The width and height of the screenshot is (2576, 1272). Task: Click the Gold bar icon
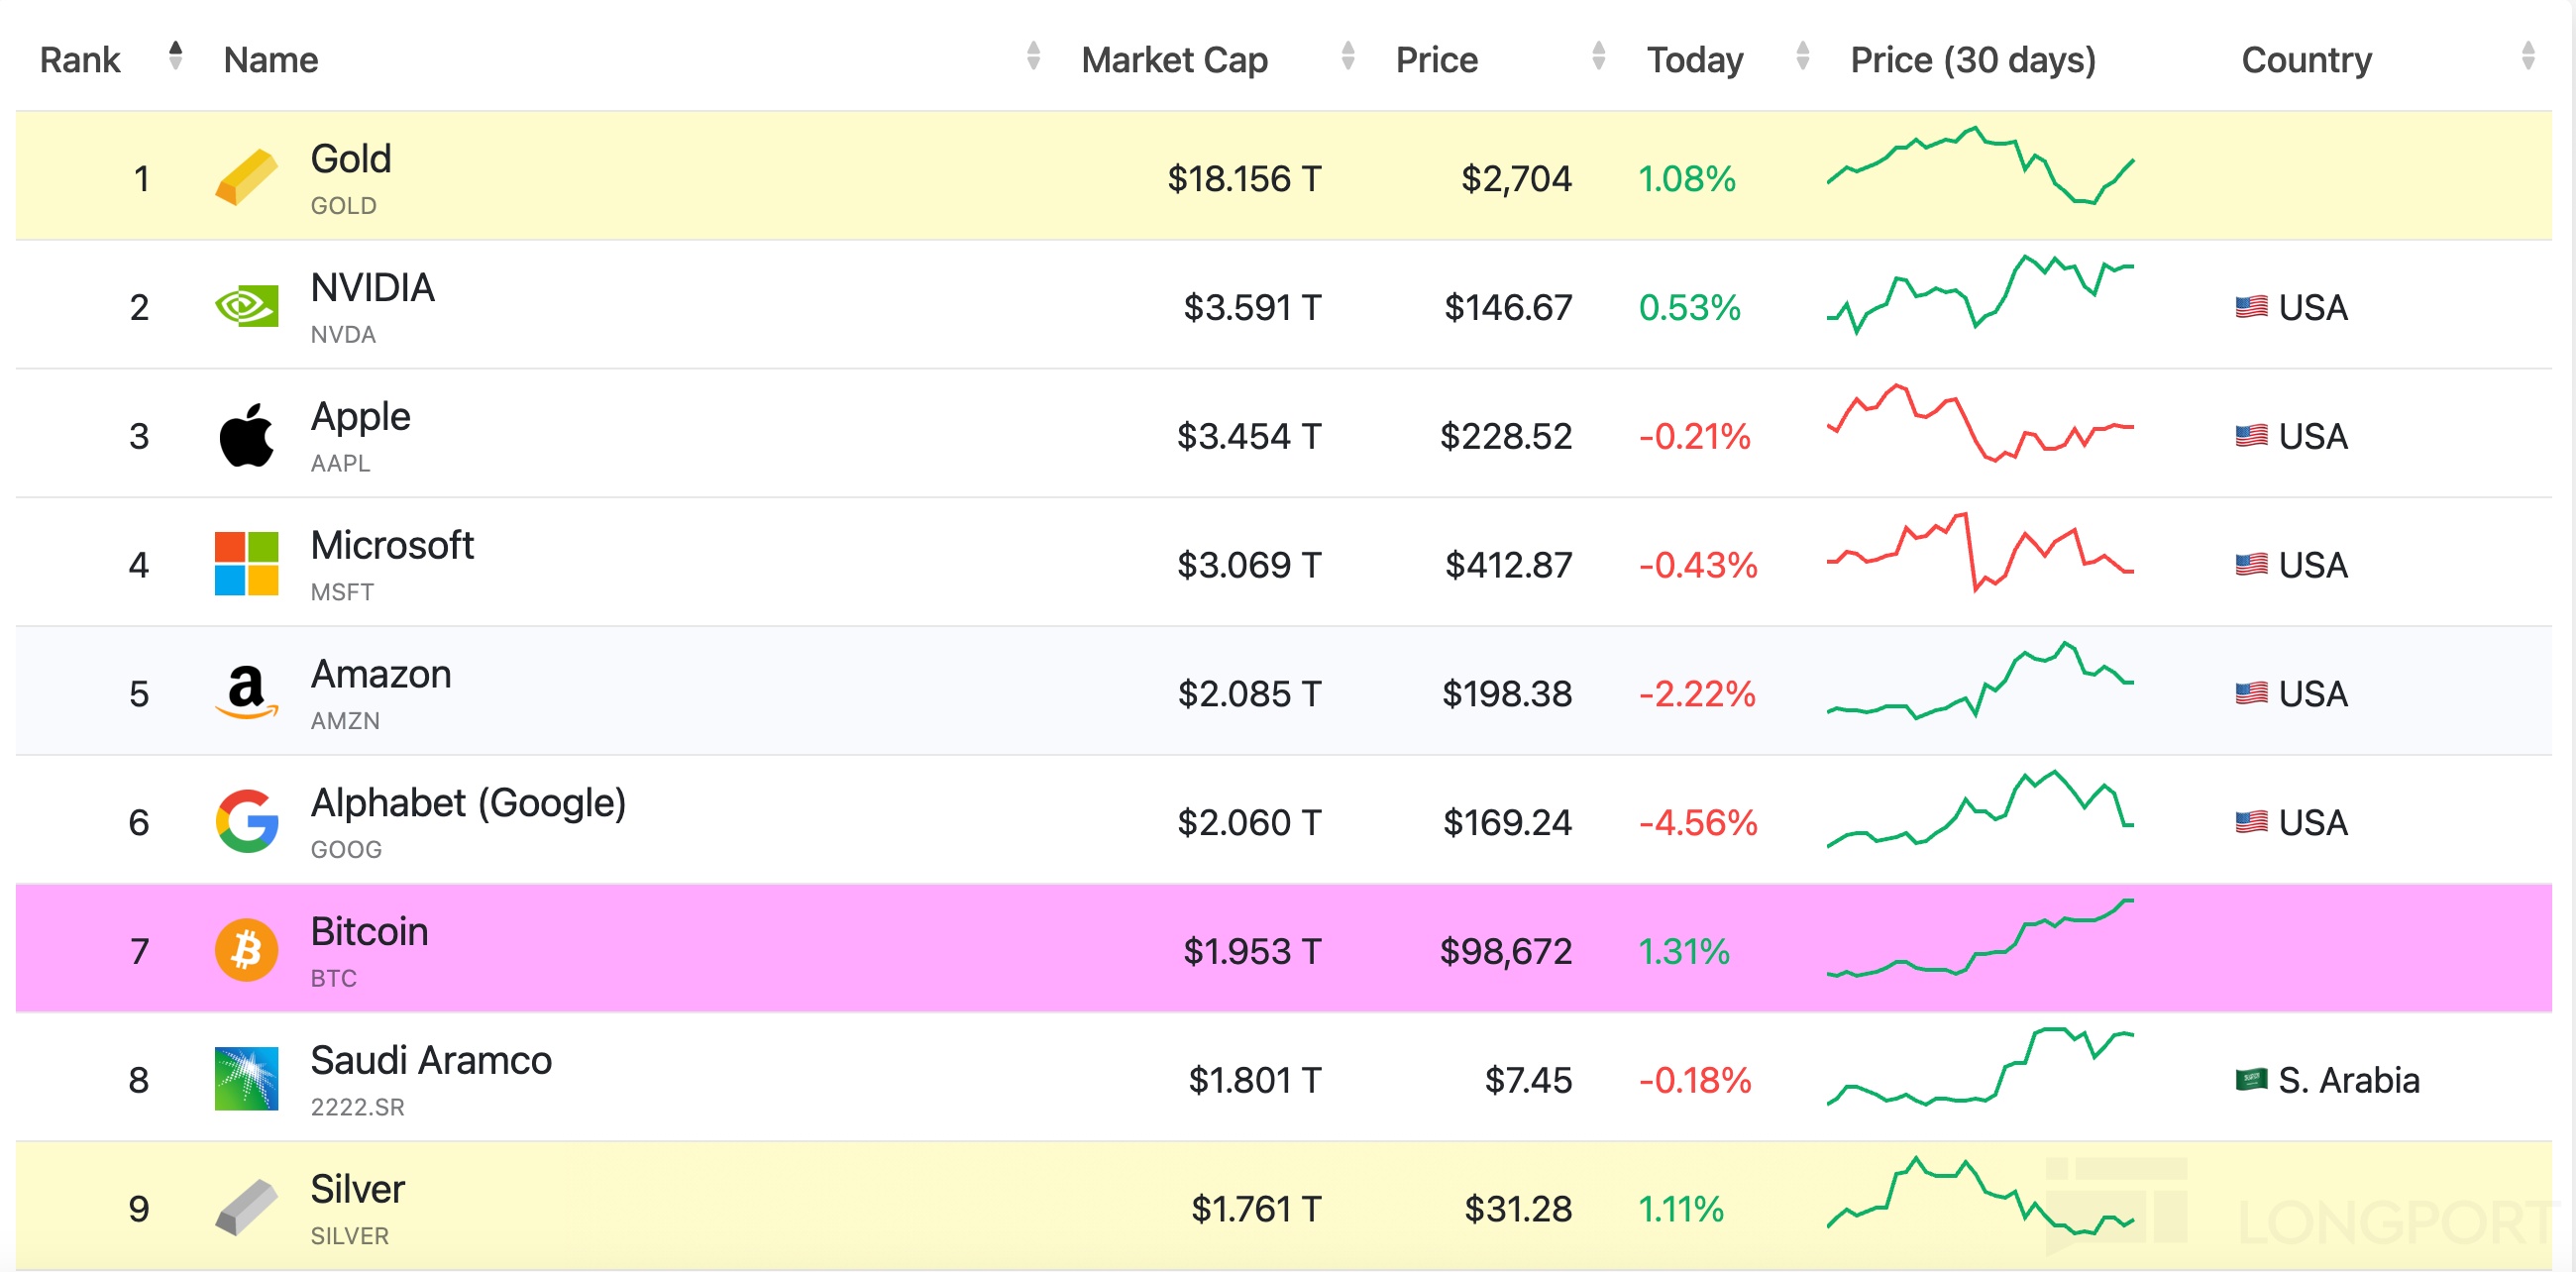click(x=246, y=178)
